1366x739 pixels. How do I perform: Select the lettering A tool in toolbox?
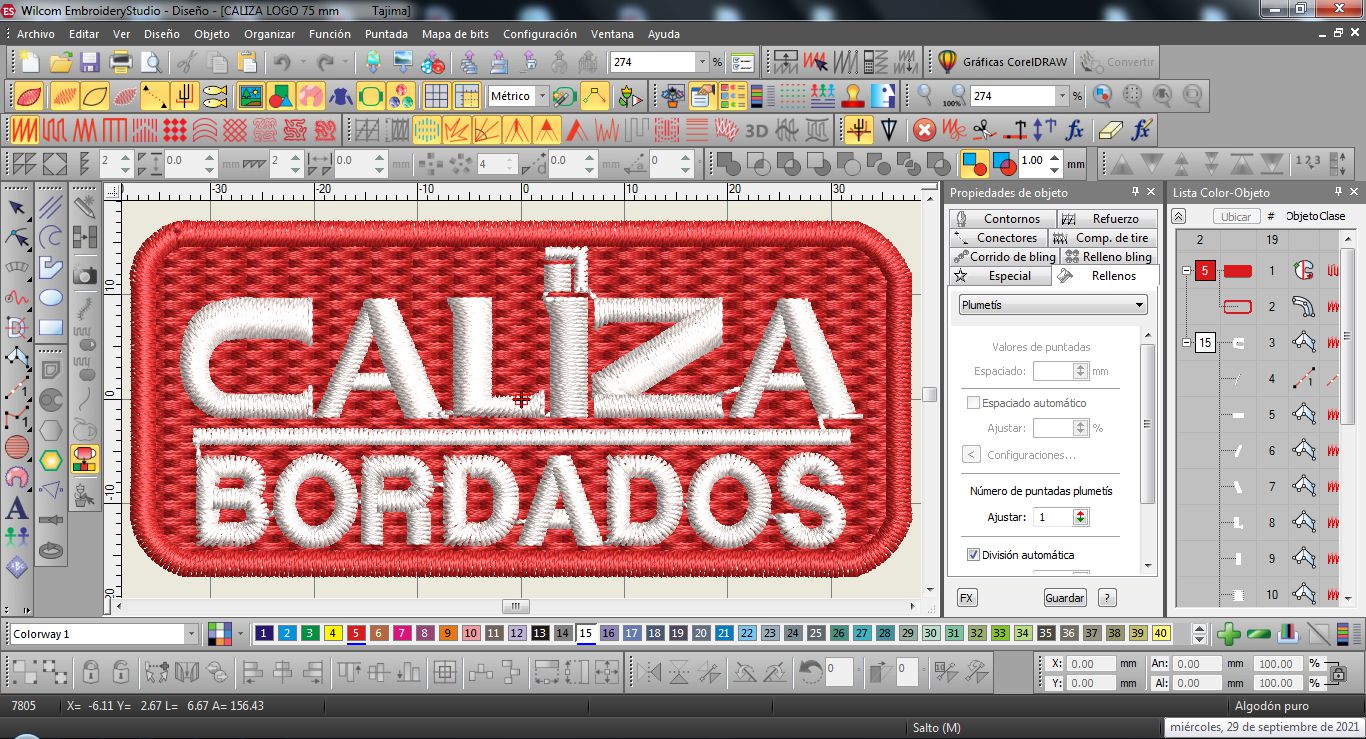tap(17, 508)
